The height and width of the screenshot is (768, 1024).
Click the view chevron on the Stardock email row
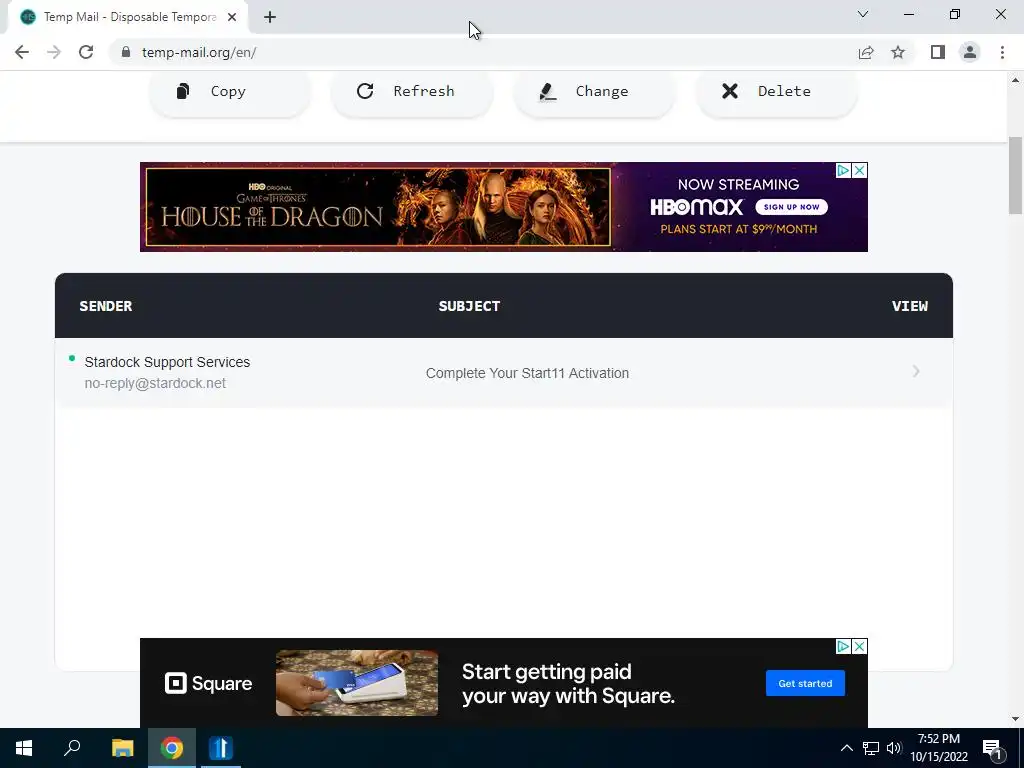(x=916, y=372)
